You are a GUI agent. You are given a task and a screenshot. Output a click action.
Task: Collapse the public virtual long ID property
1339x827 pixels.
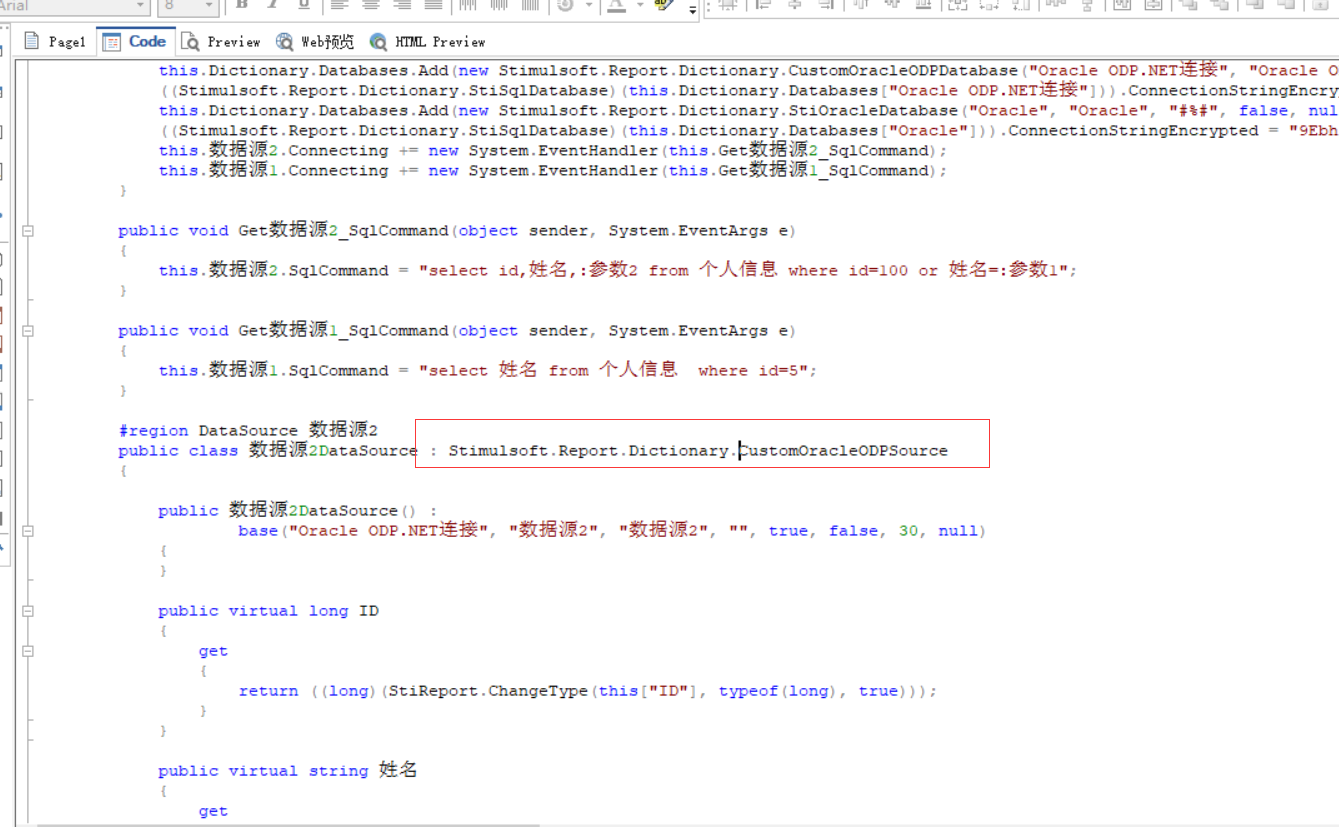[x=28, y=611]
